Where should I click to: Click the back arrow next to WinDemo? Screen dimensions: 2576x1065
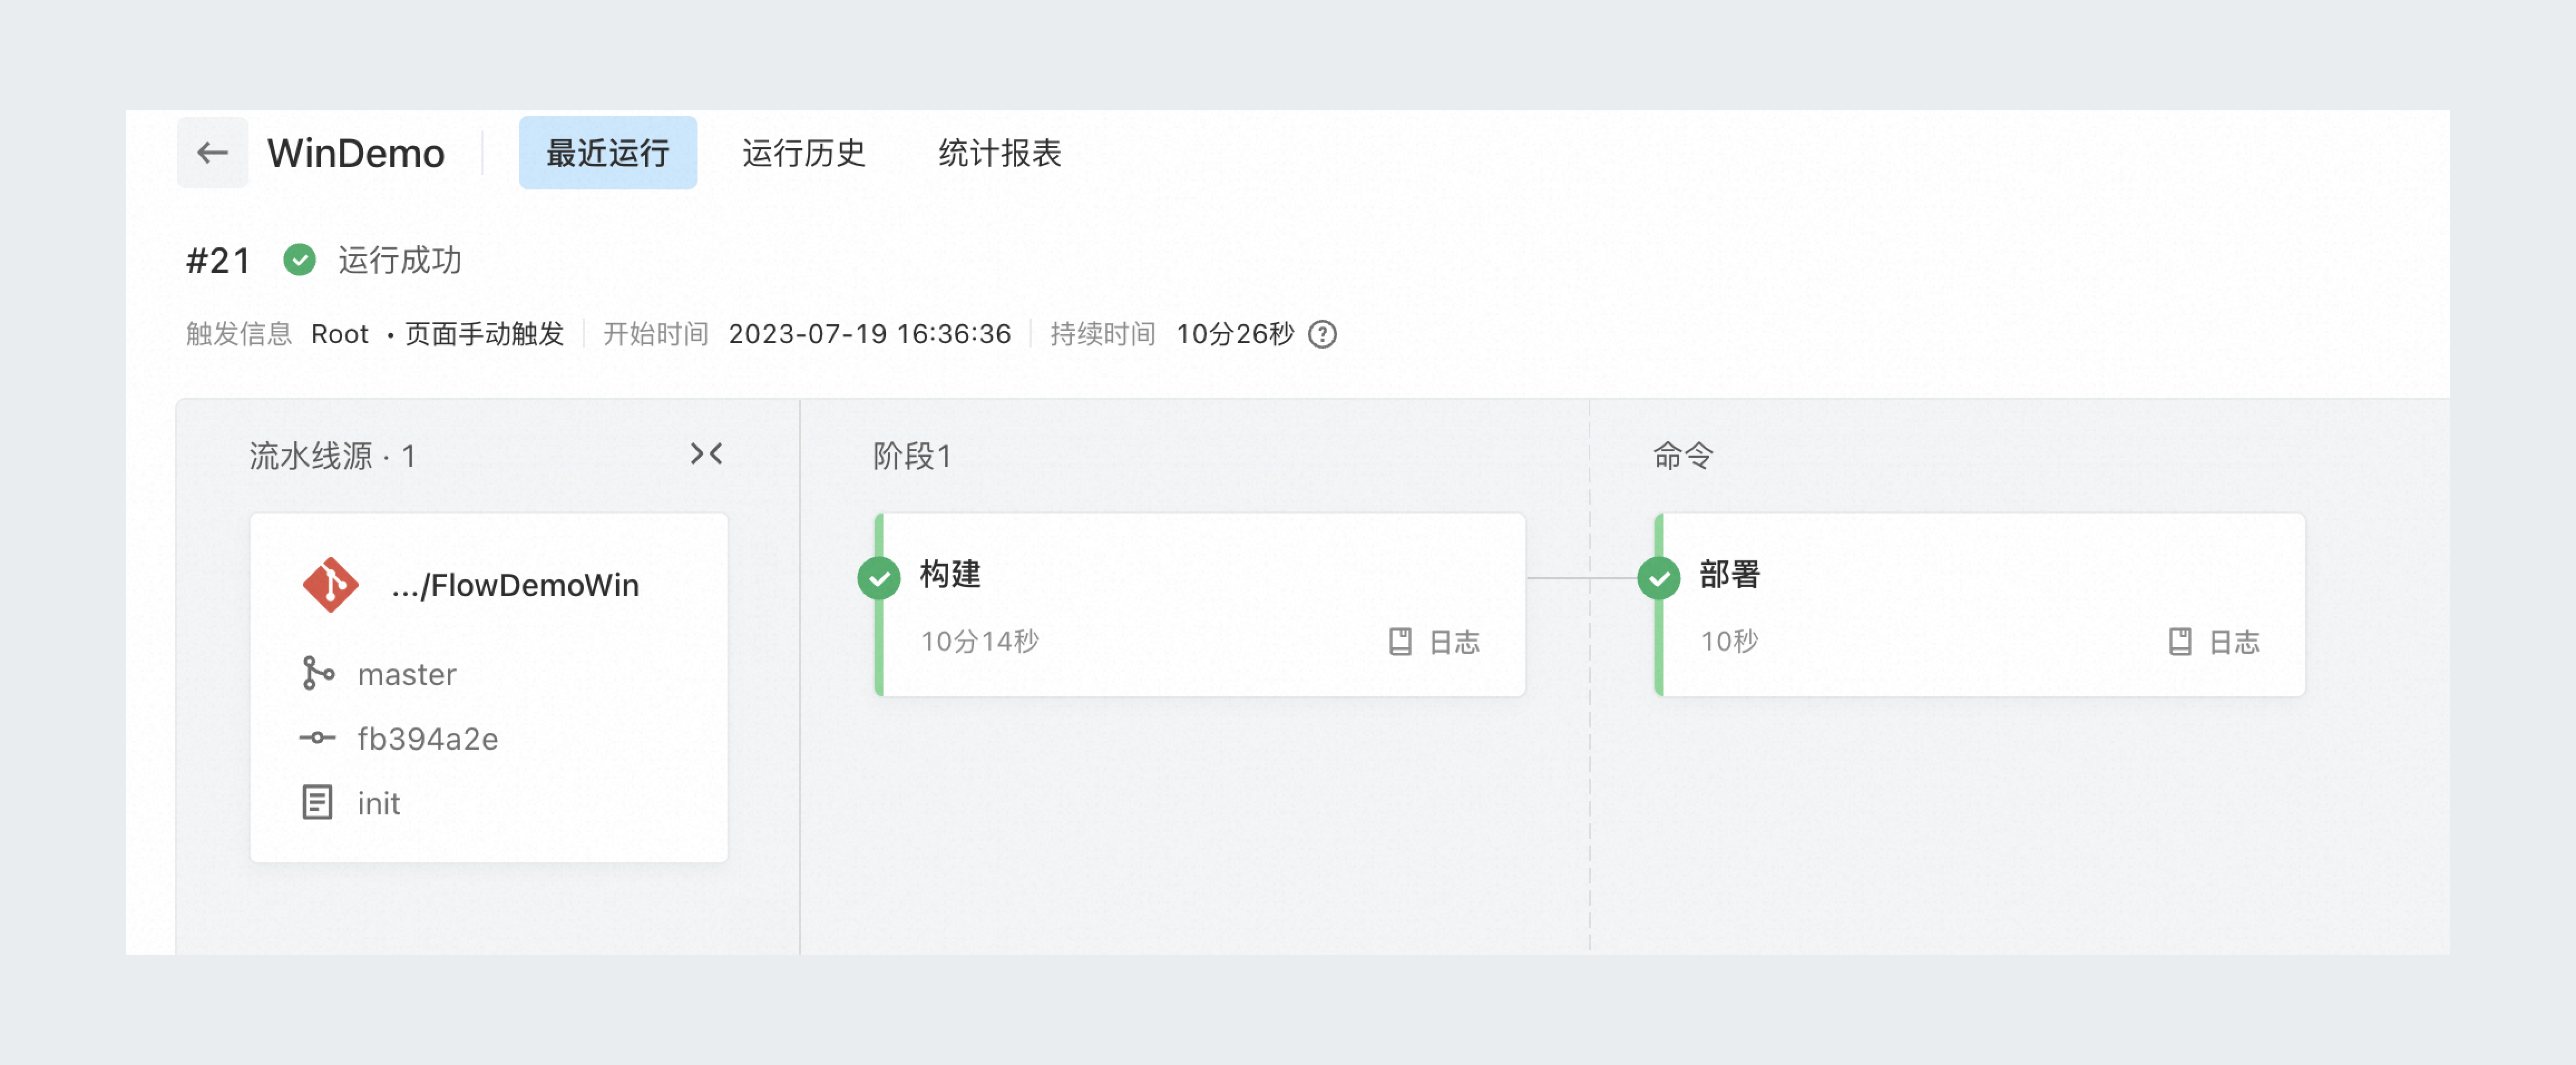[212, 153]
